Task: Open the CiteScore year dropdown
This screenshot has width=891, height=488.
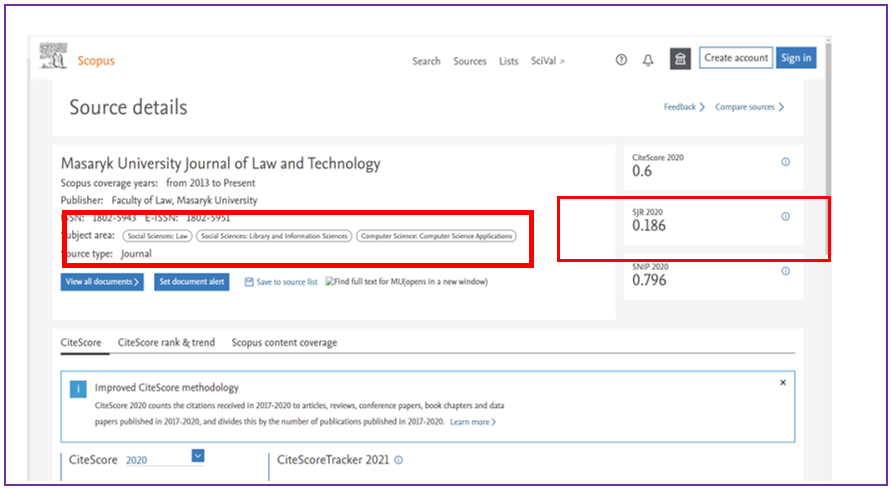Action: (198, 456)
